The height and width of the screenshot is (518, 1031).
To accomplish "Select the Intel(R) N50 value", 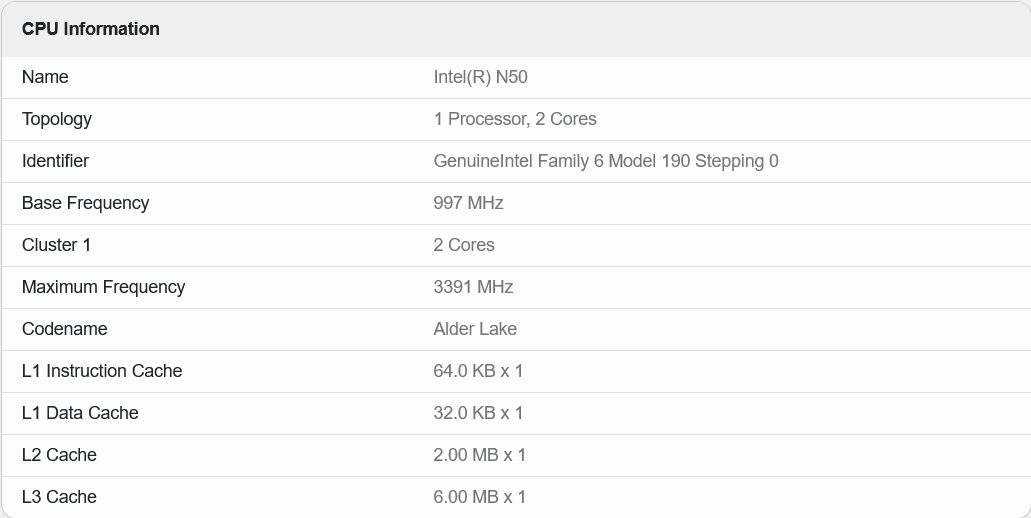I will tap(480, 77).
